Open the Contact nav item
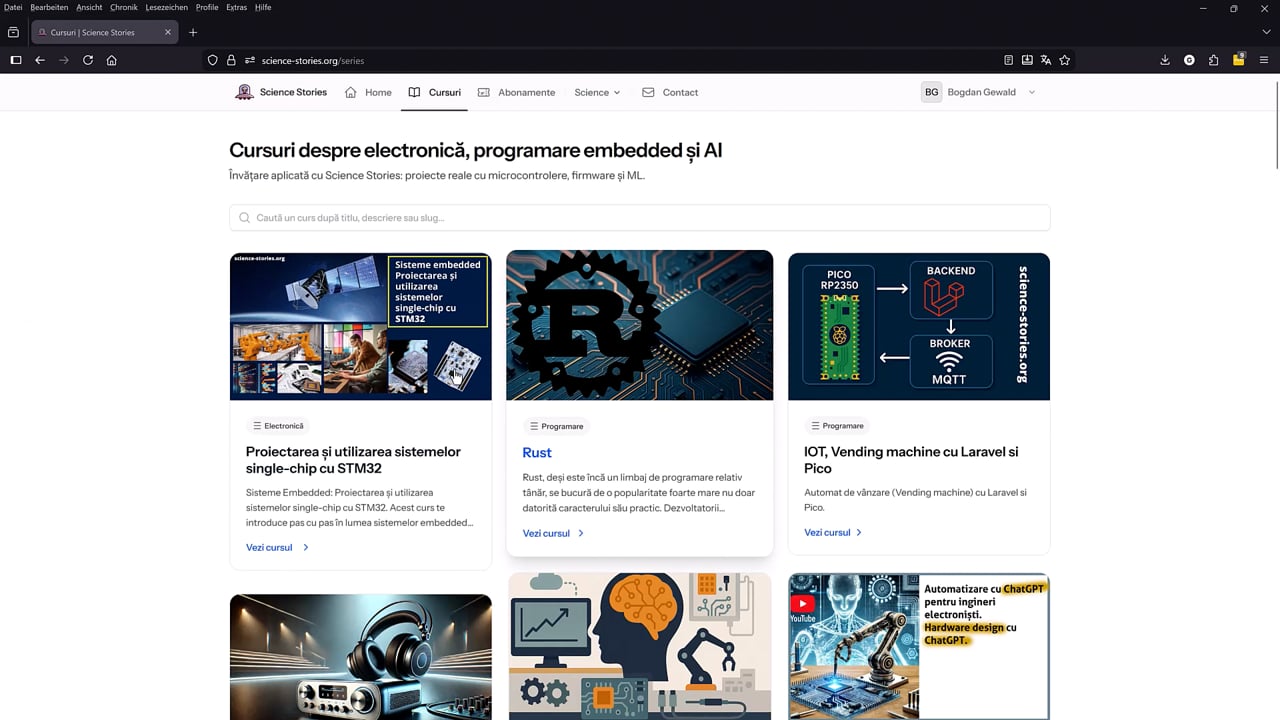The width and height of the screenshot is (1280, 720). pyautogui.click(x=670, y=92)
